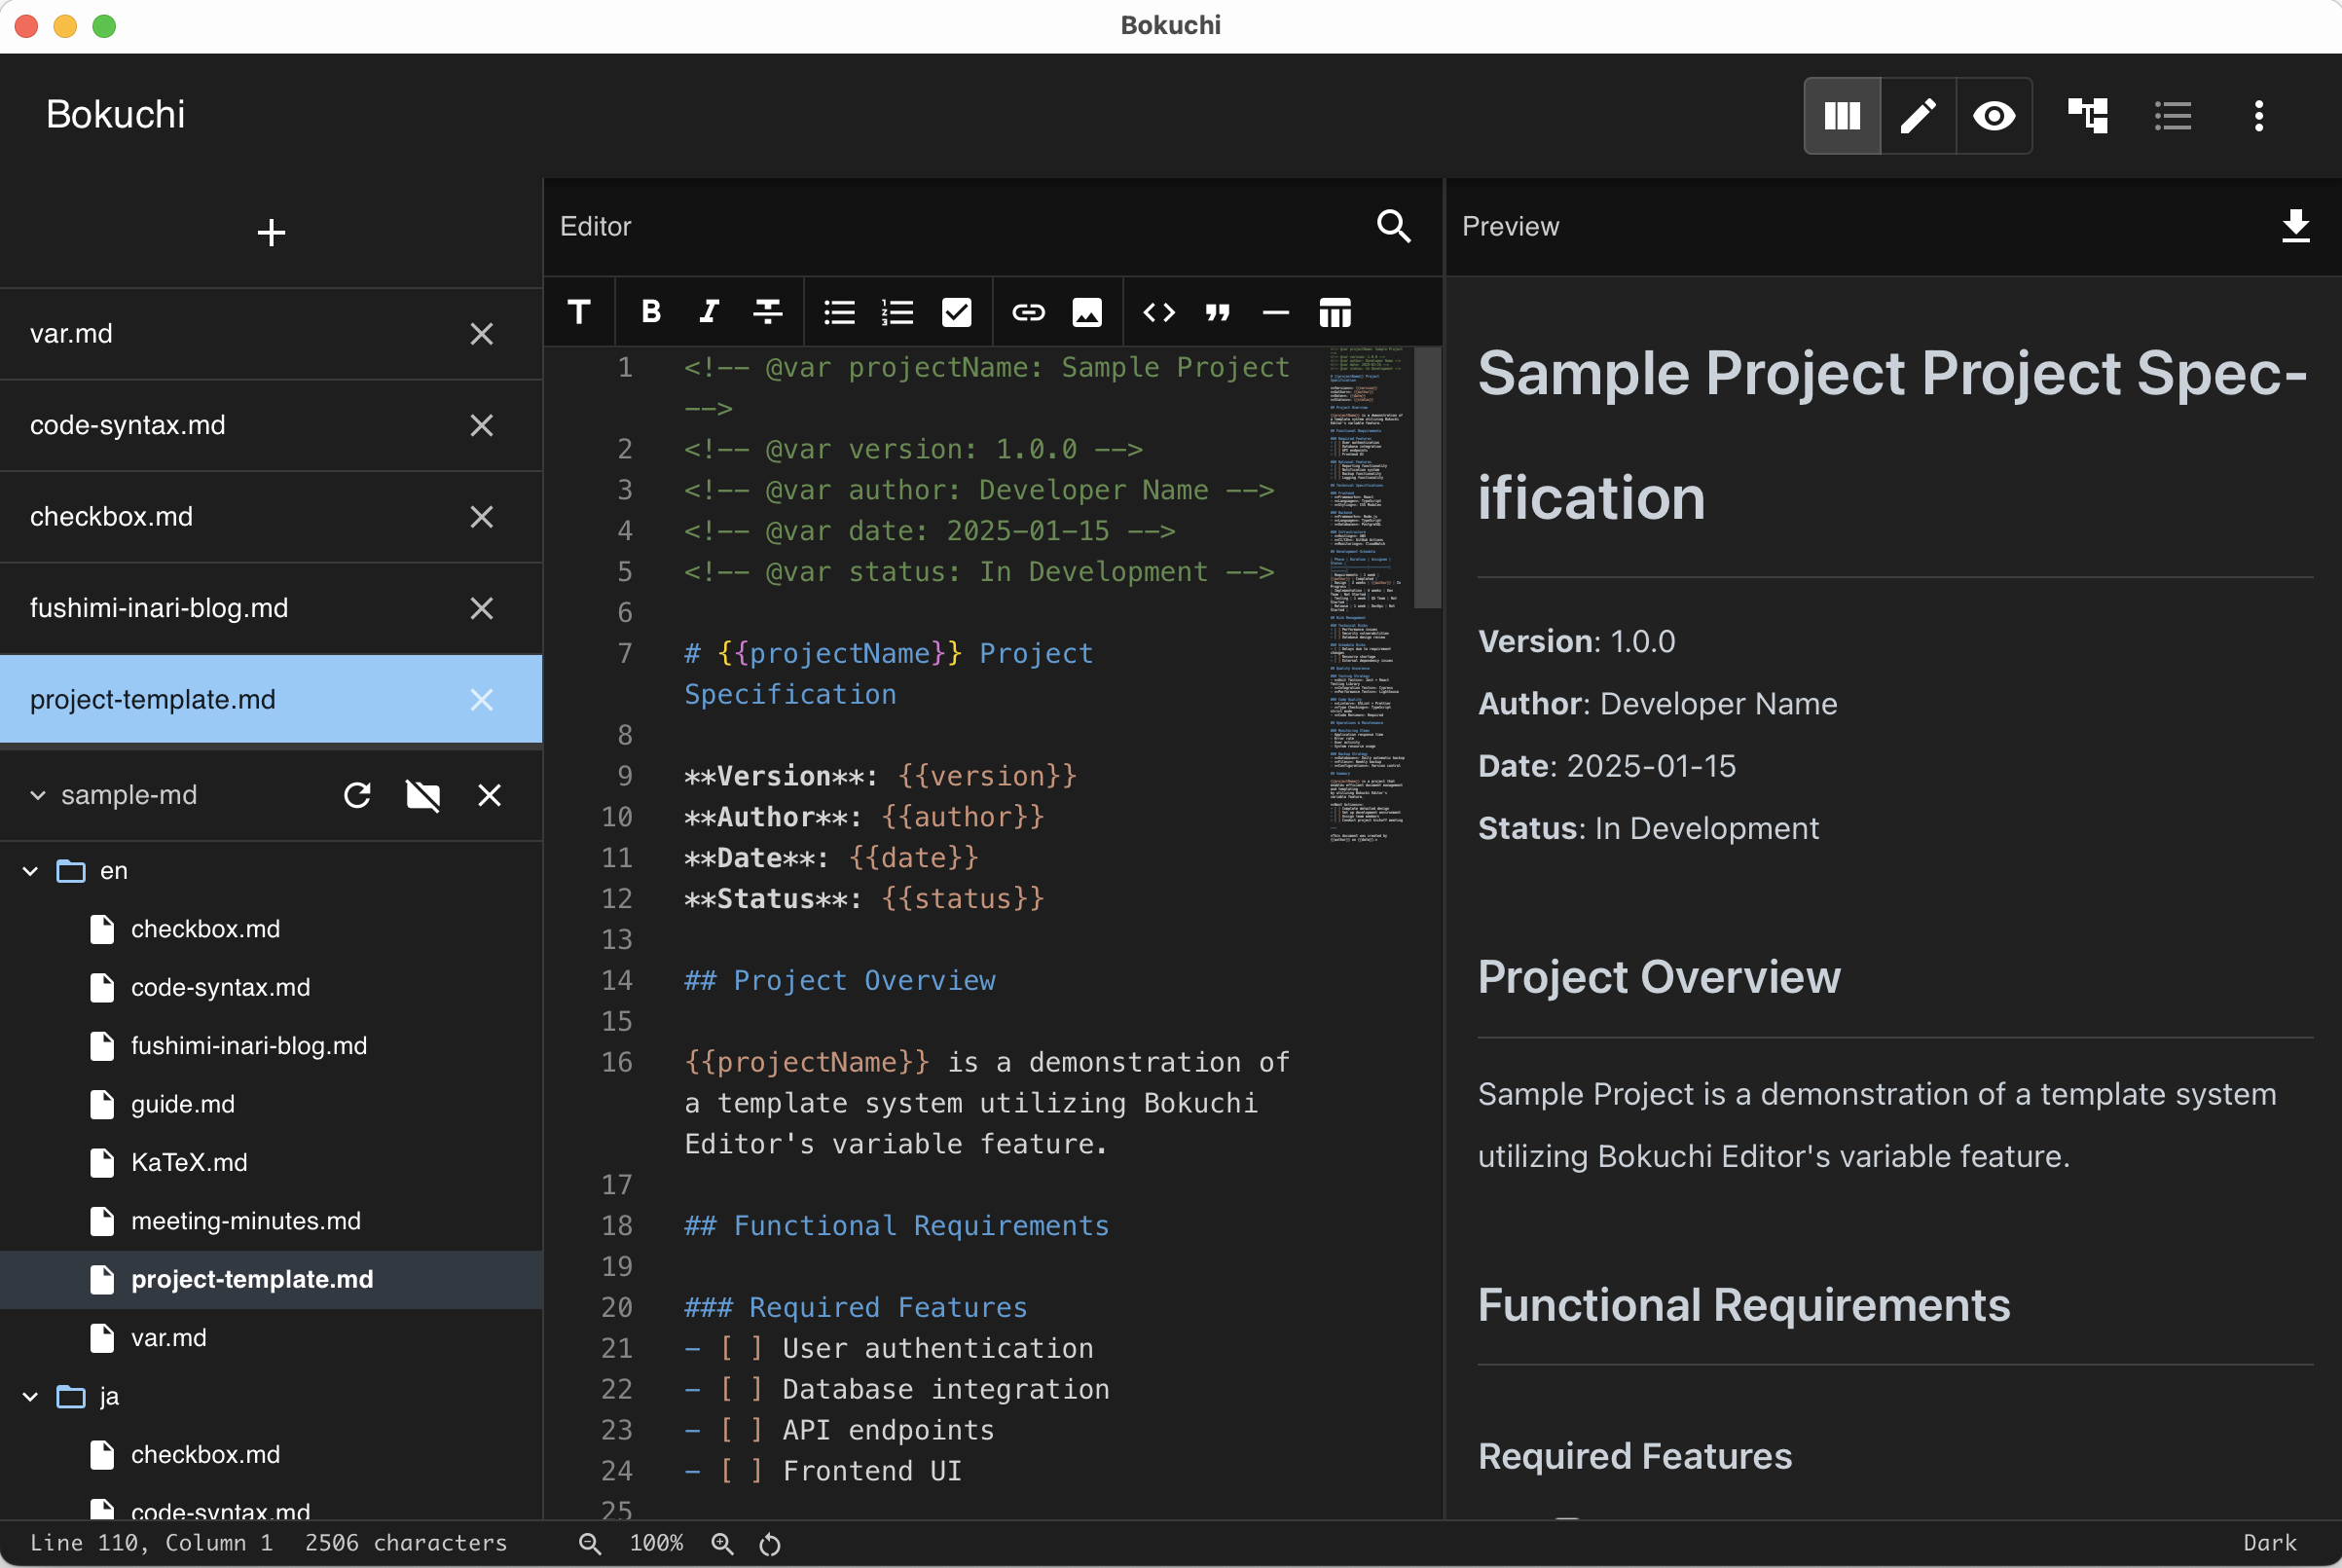Screen dimensions: 2342x1568
Task: Click the 100% zoom level control
Action: tap(656, 1542)
